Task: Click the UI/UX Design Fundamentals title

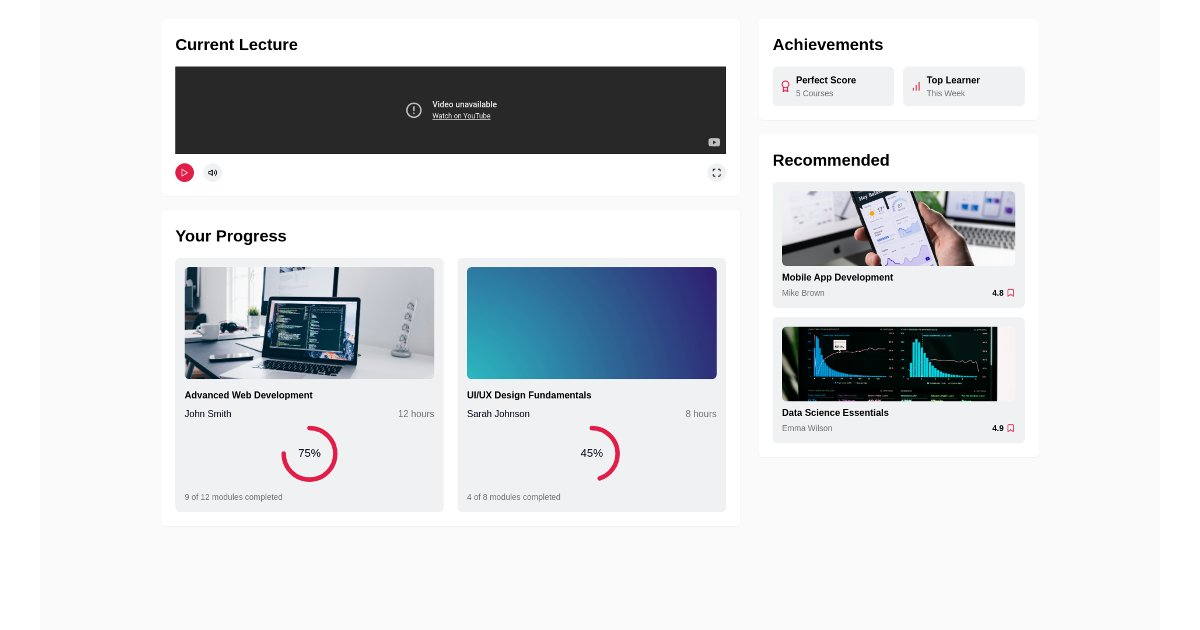Action: tap(529, 395)
